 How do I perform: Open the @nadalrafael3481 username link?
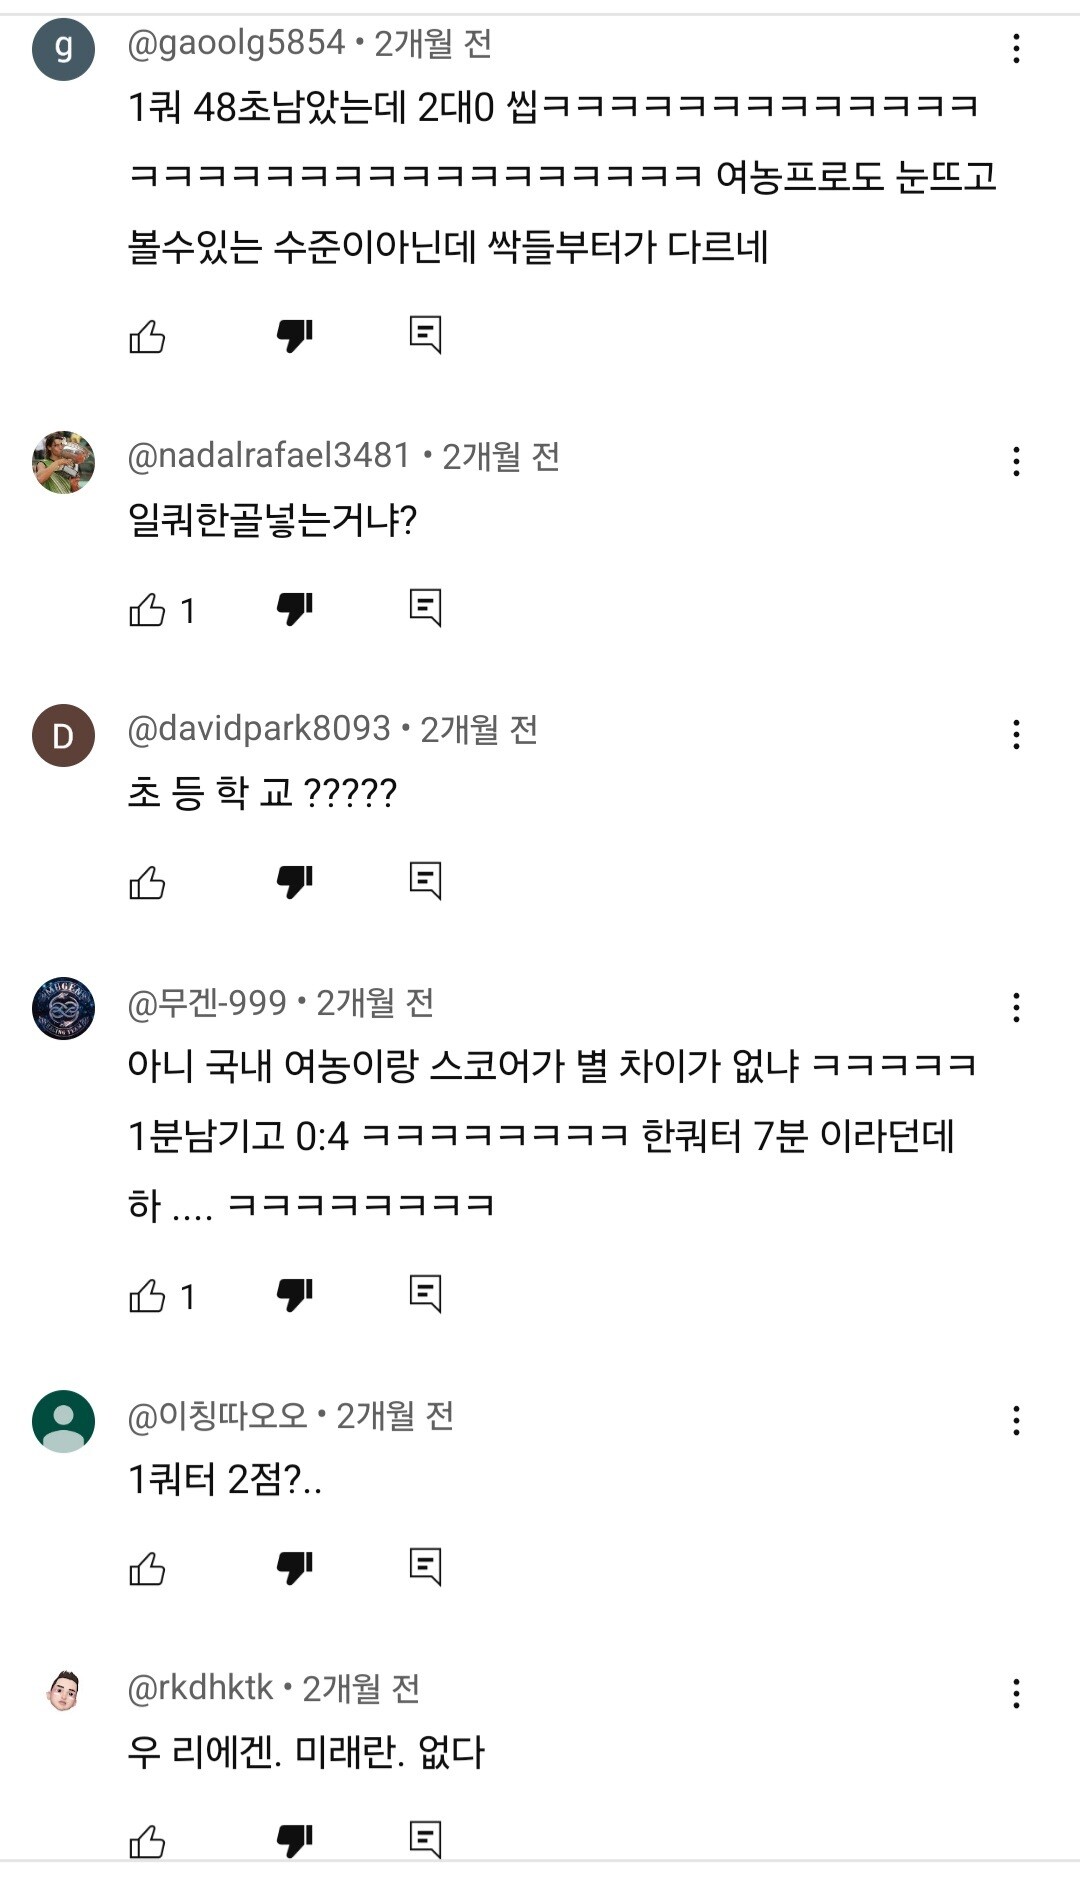(269, 456)
